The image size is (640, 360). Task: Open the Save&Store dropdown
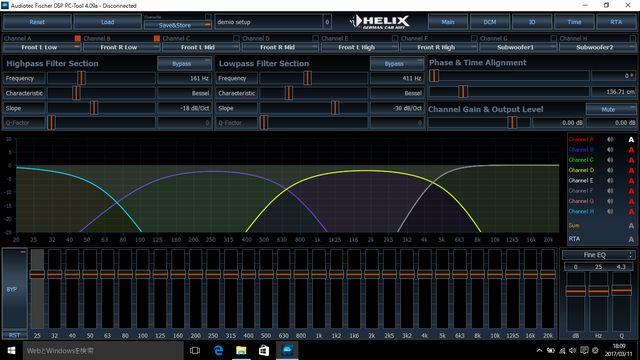click(178, 25)
